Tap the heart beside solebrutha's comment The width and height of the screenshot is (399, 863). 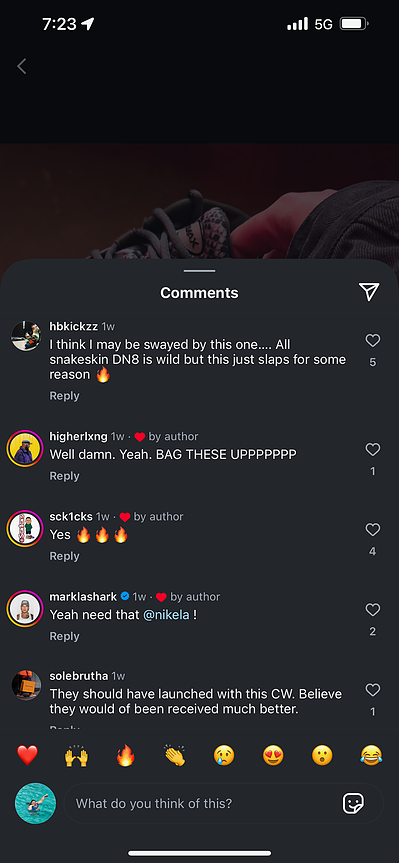[373, 690]
